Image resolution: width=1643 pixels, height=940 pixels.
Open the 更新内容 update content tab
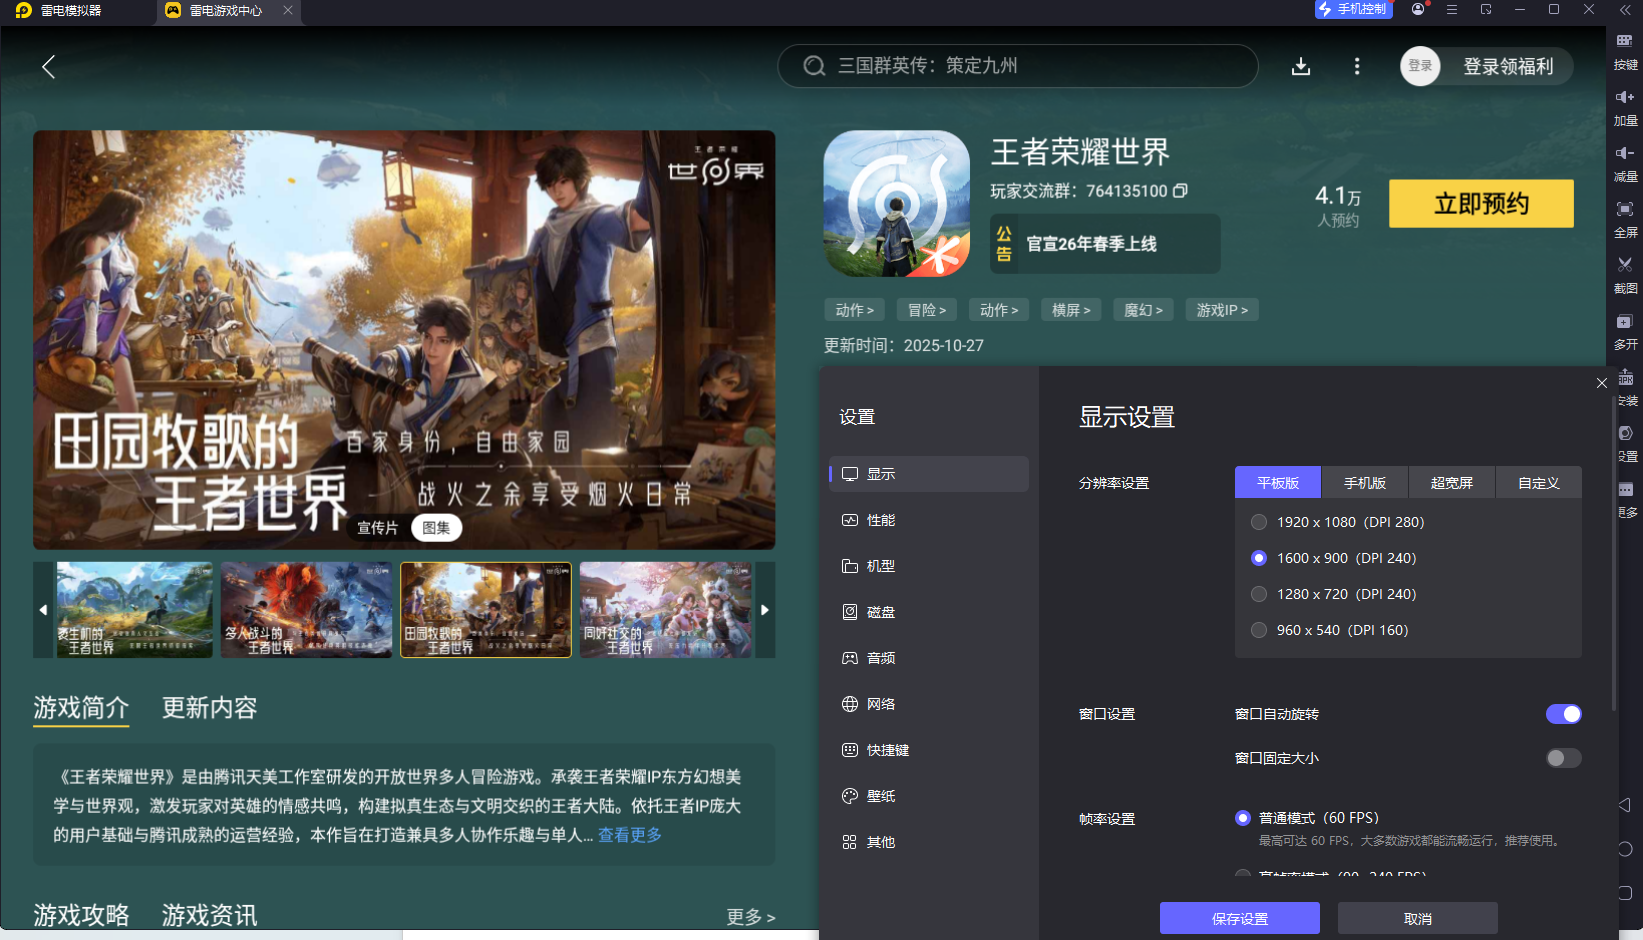tap(208, 708)
